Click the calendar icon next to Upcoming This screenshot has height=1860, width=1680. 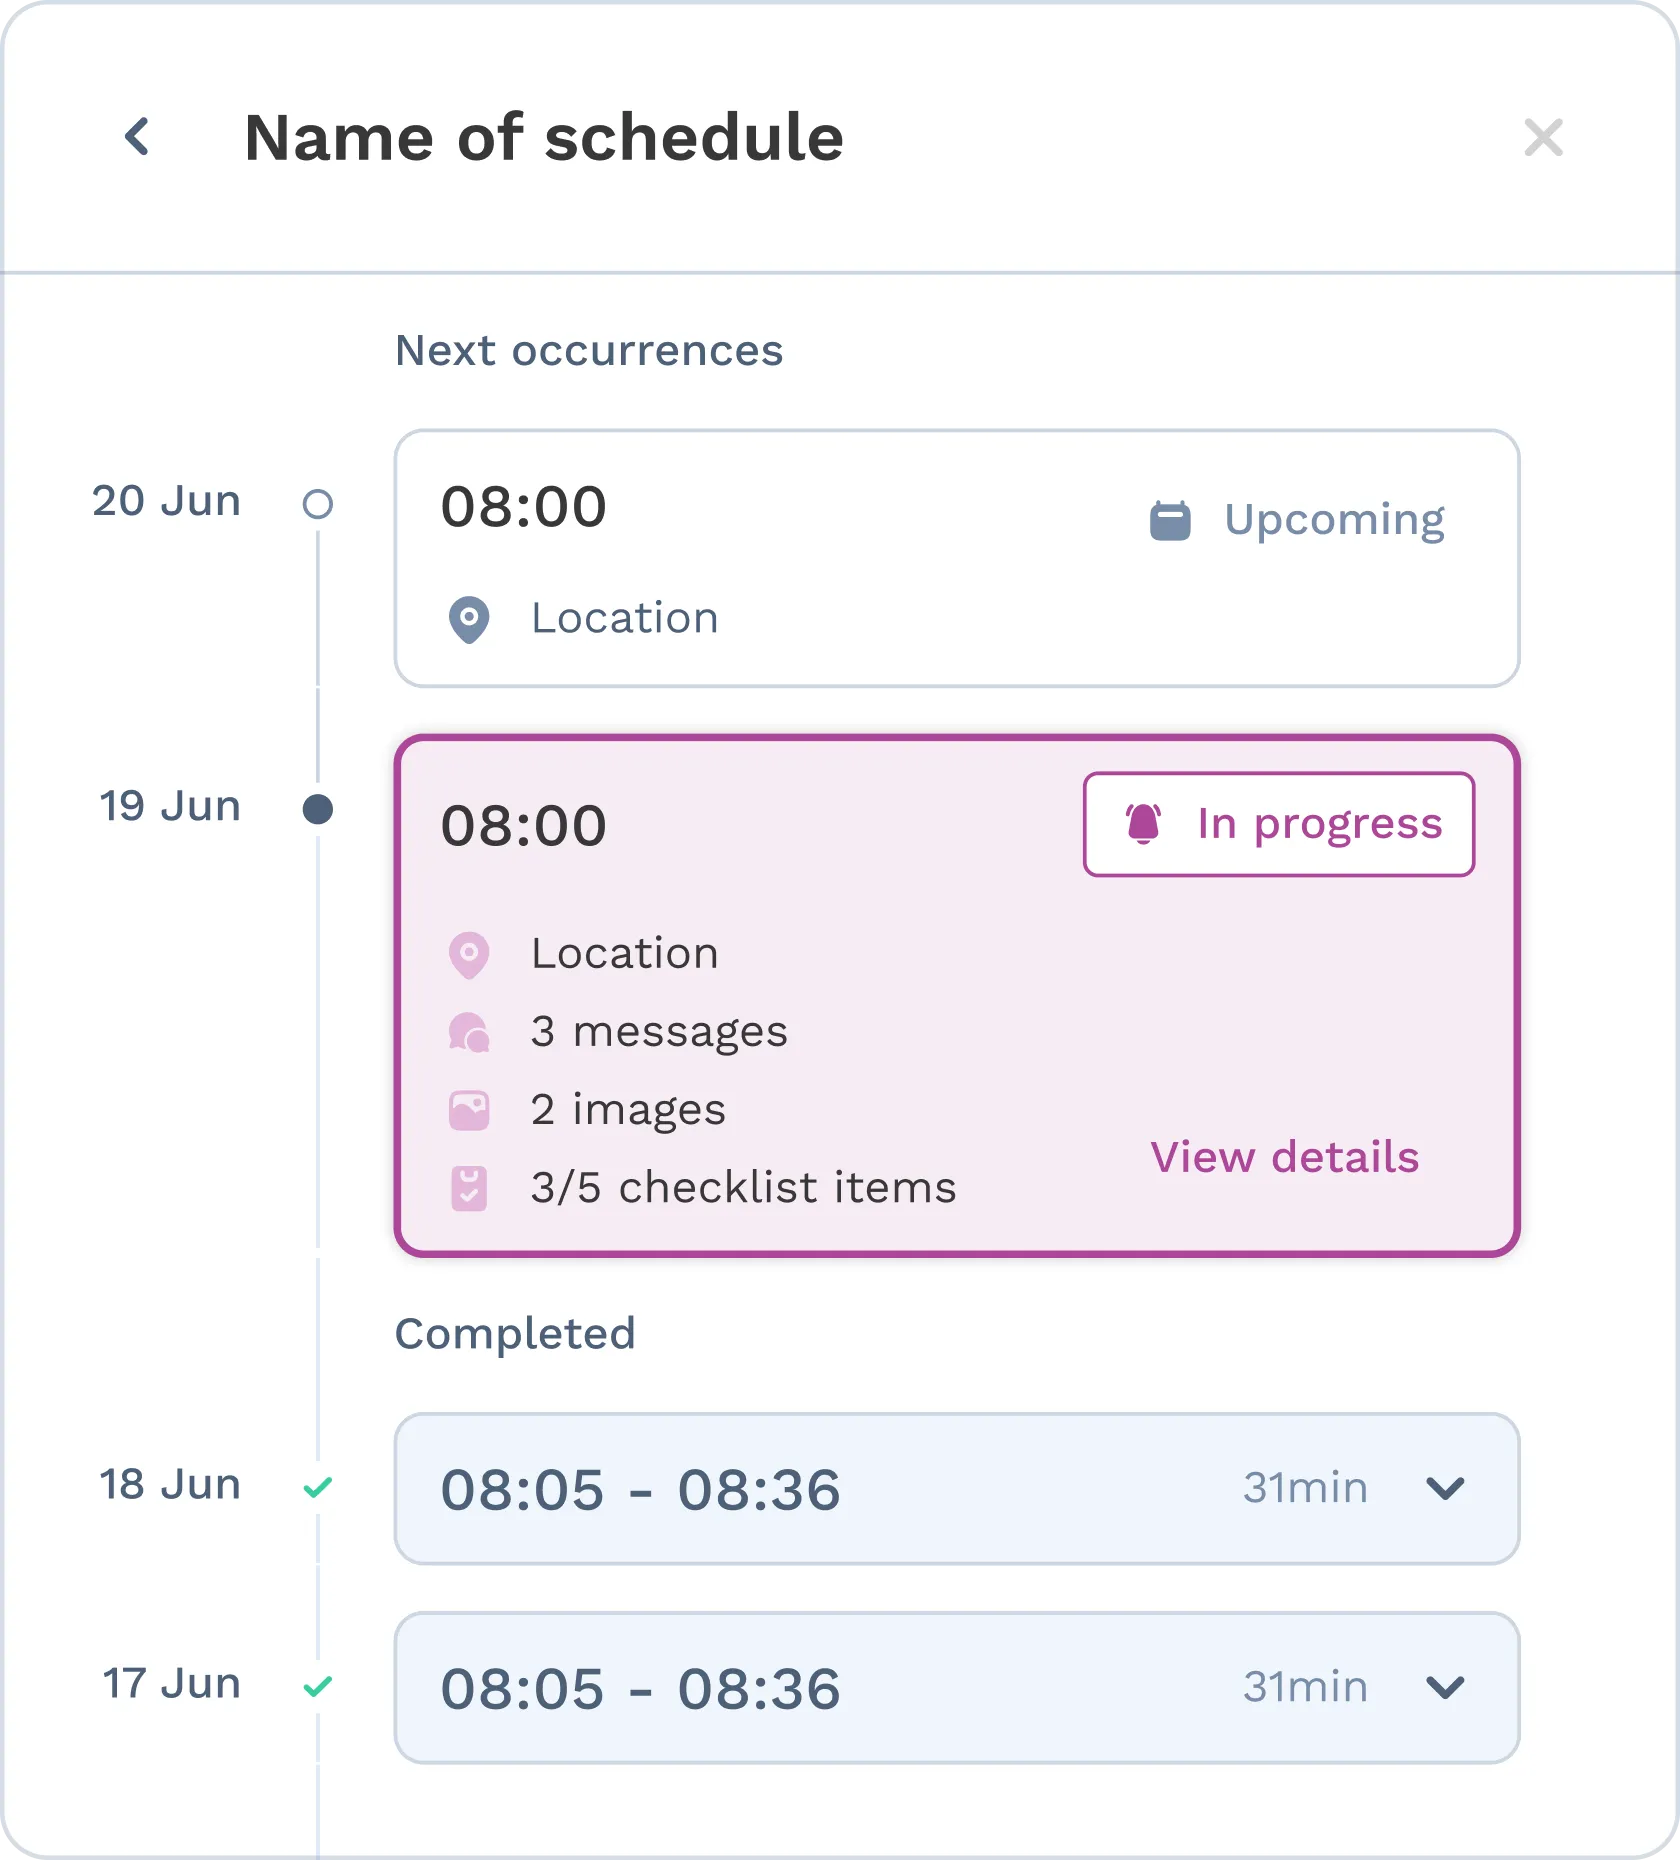coord(1170,520)
